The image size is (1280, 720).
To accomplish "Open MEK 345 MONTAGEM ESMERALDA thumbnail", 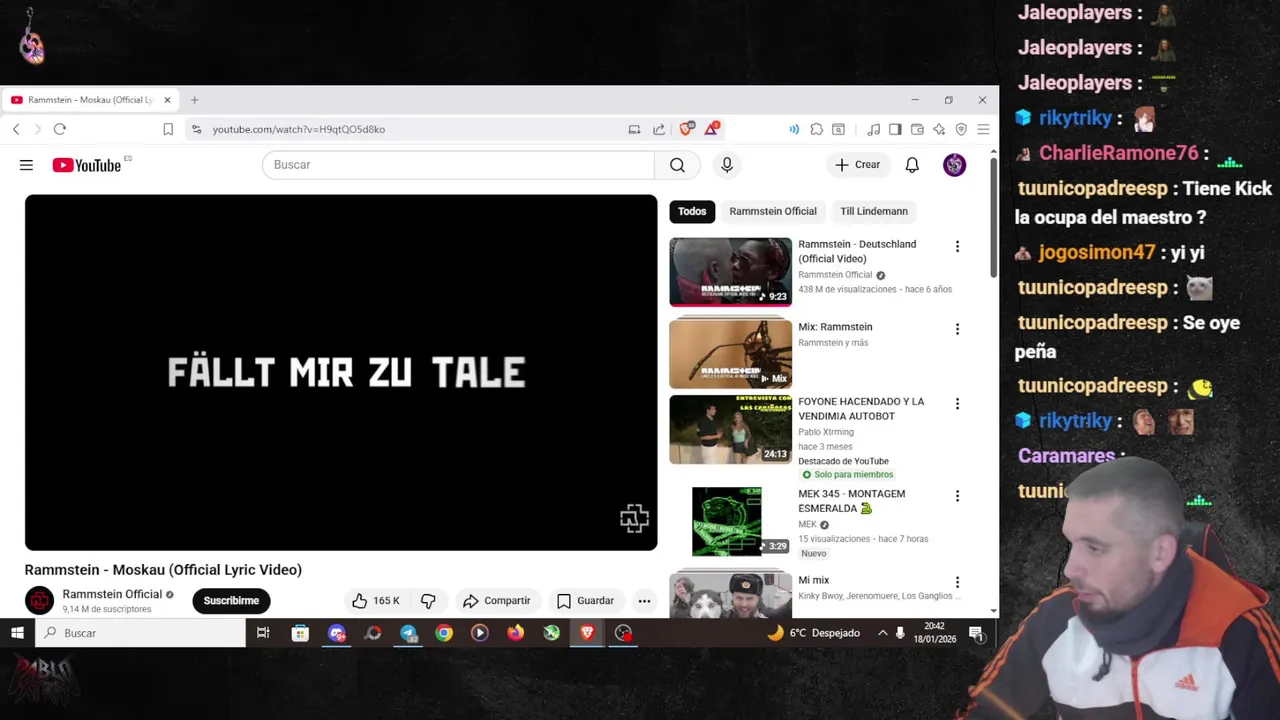I will click(730, 521).
